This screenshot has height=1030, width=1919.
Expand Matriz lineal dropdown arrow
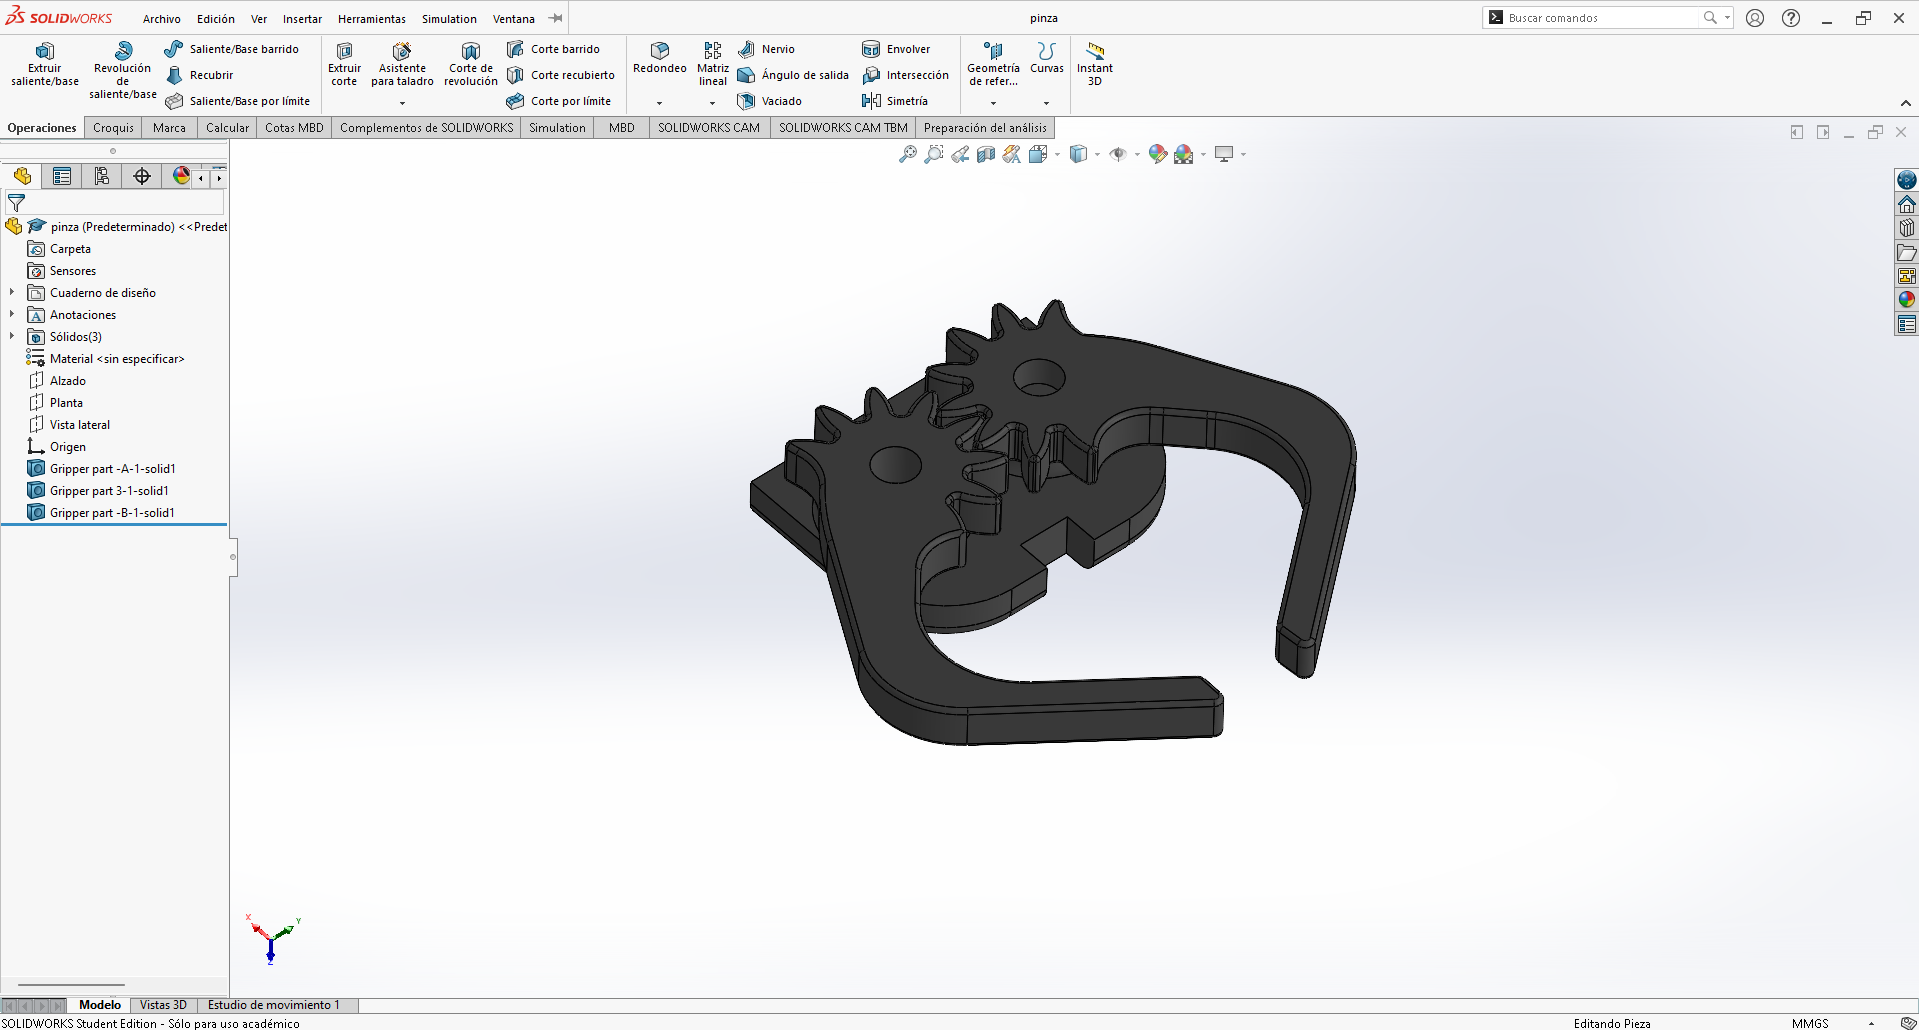(712, 103)
